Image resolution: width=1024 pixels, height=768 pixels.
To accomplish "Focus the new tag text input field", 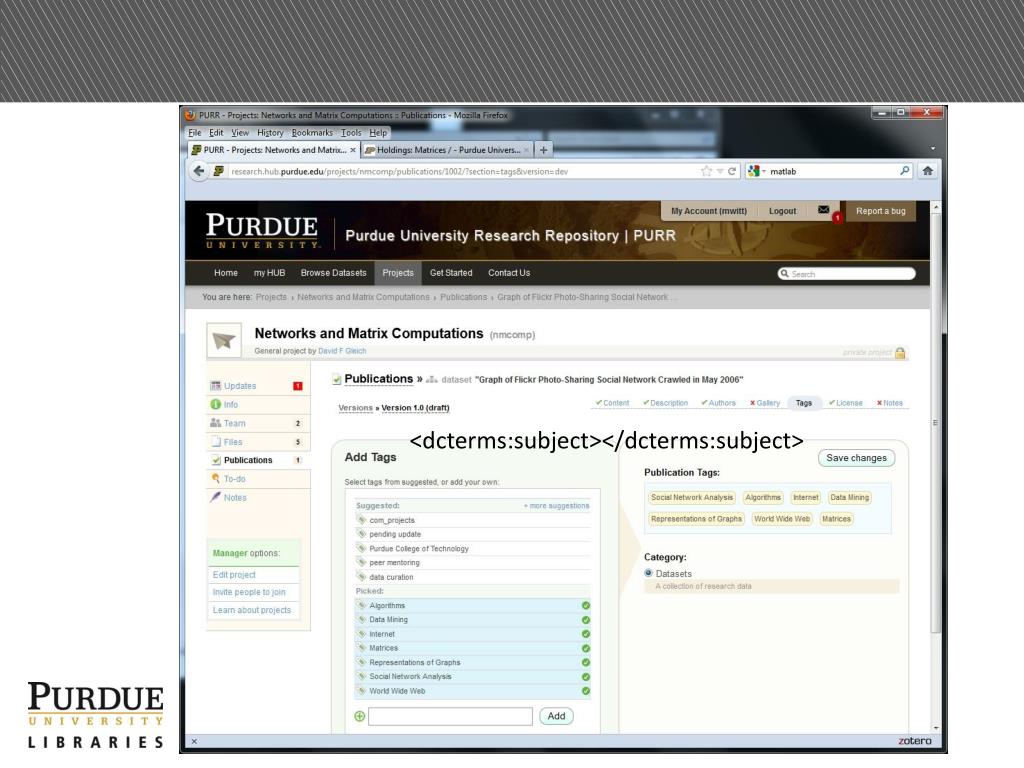I will pyautogui.click(x=450, y=716).
